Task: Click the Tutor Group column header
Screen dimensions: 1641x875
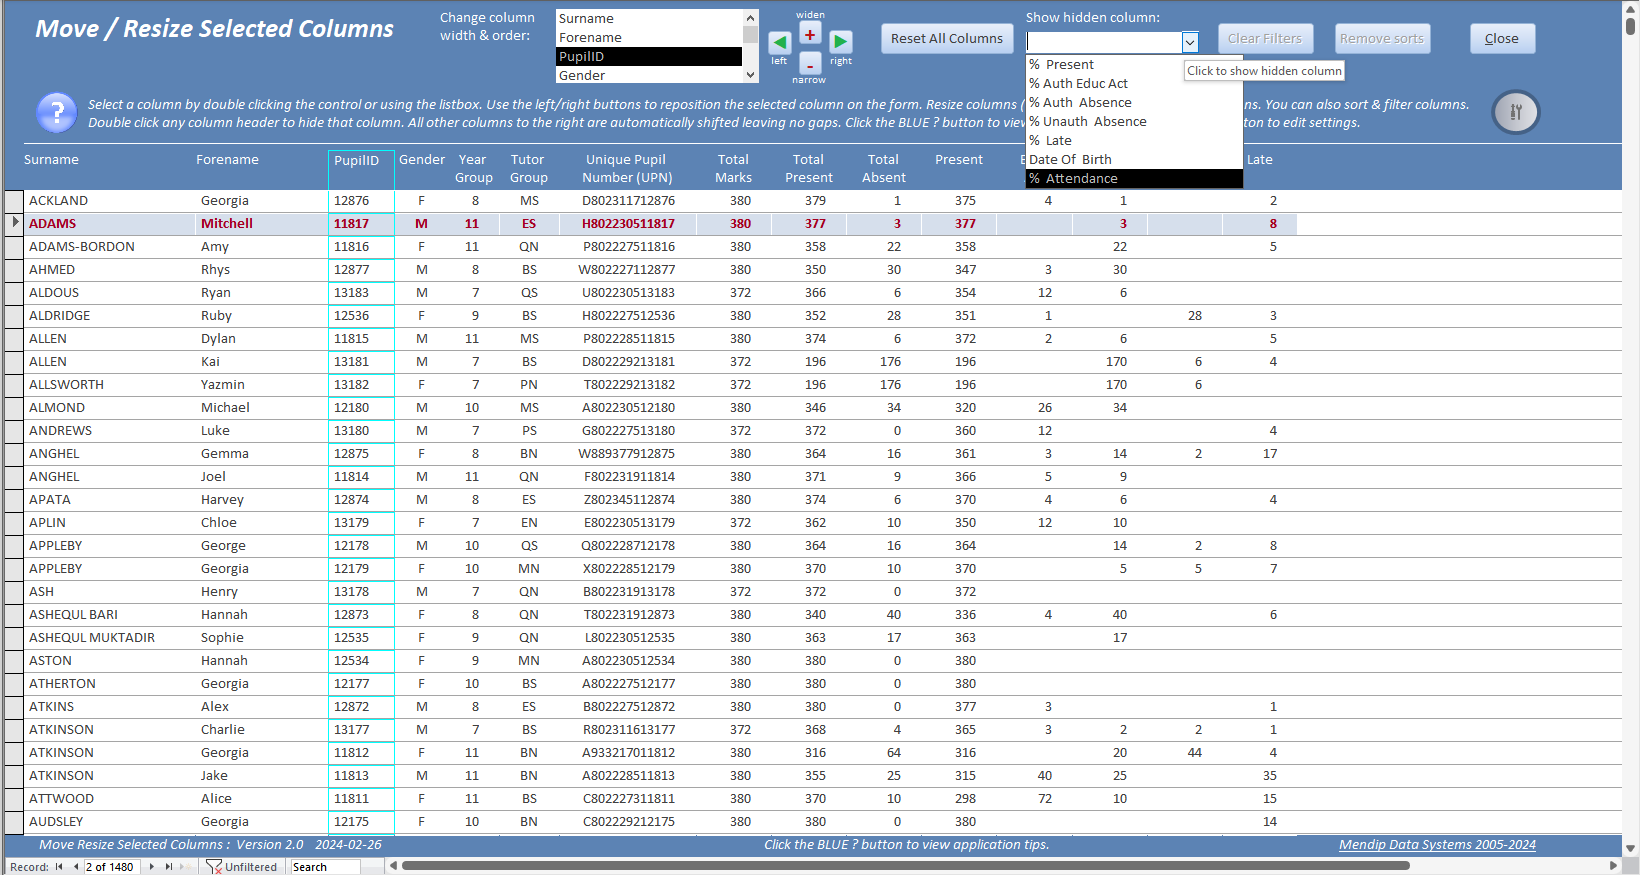Action: coord(528,169)
